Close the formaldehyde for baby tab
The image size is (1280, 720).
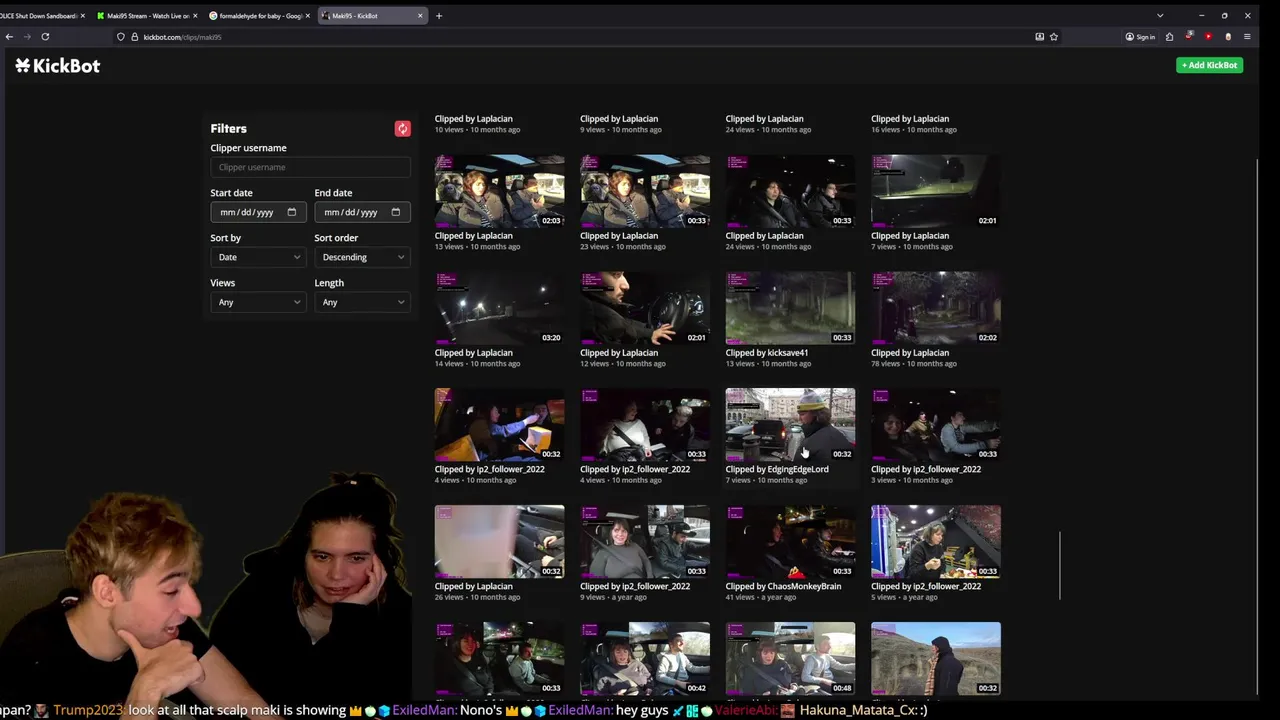coord(308,16)
